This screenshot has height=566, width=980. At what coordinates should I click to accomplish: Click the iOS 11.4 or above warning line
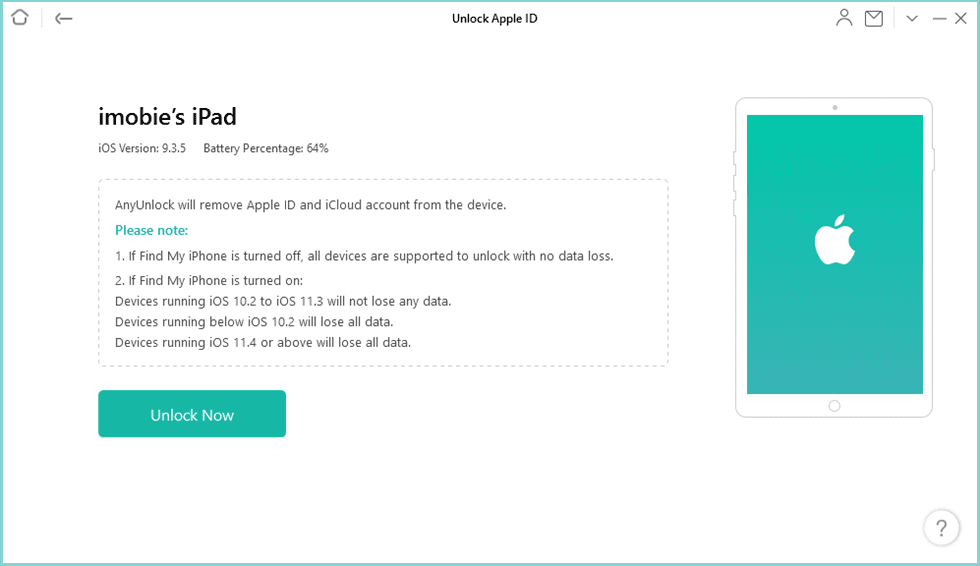point(263,342)
